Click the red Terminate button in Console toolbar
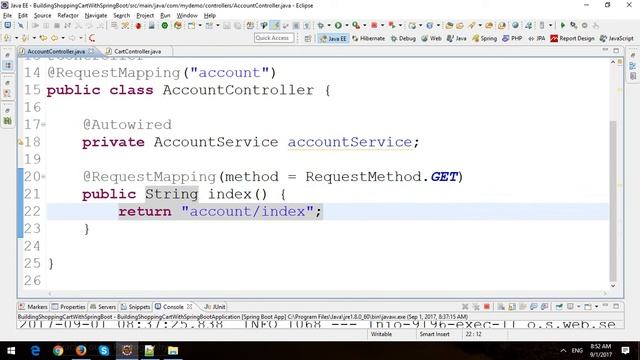 [x=487, y=307]
